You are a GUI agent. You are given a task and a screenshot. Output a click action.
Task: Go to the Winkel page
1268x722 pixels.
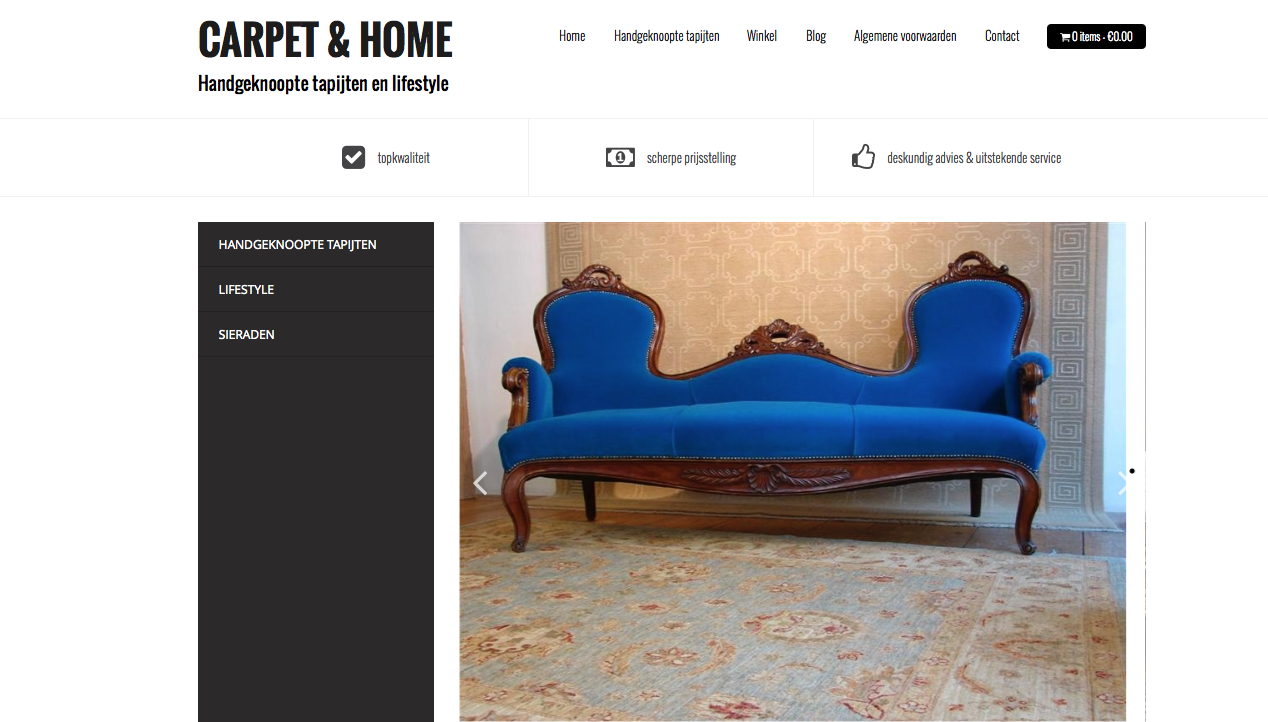point(762,36)
